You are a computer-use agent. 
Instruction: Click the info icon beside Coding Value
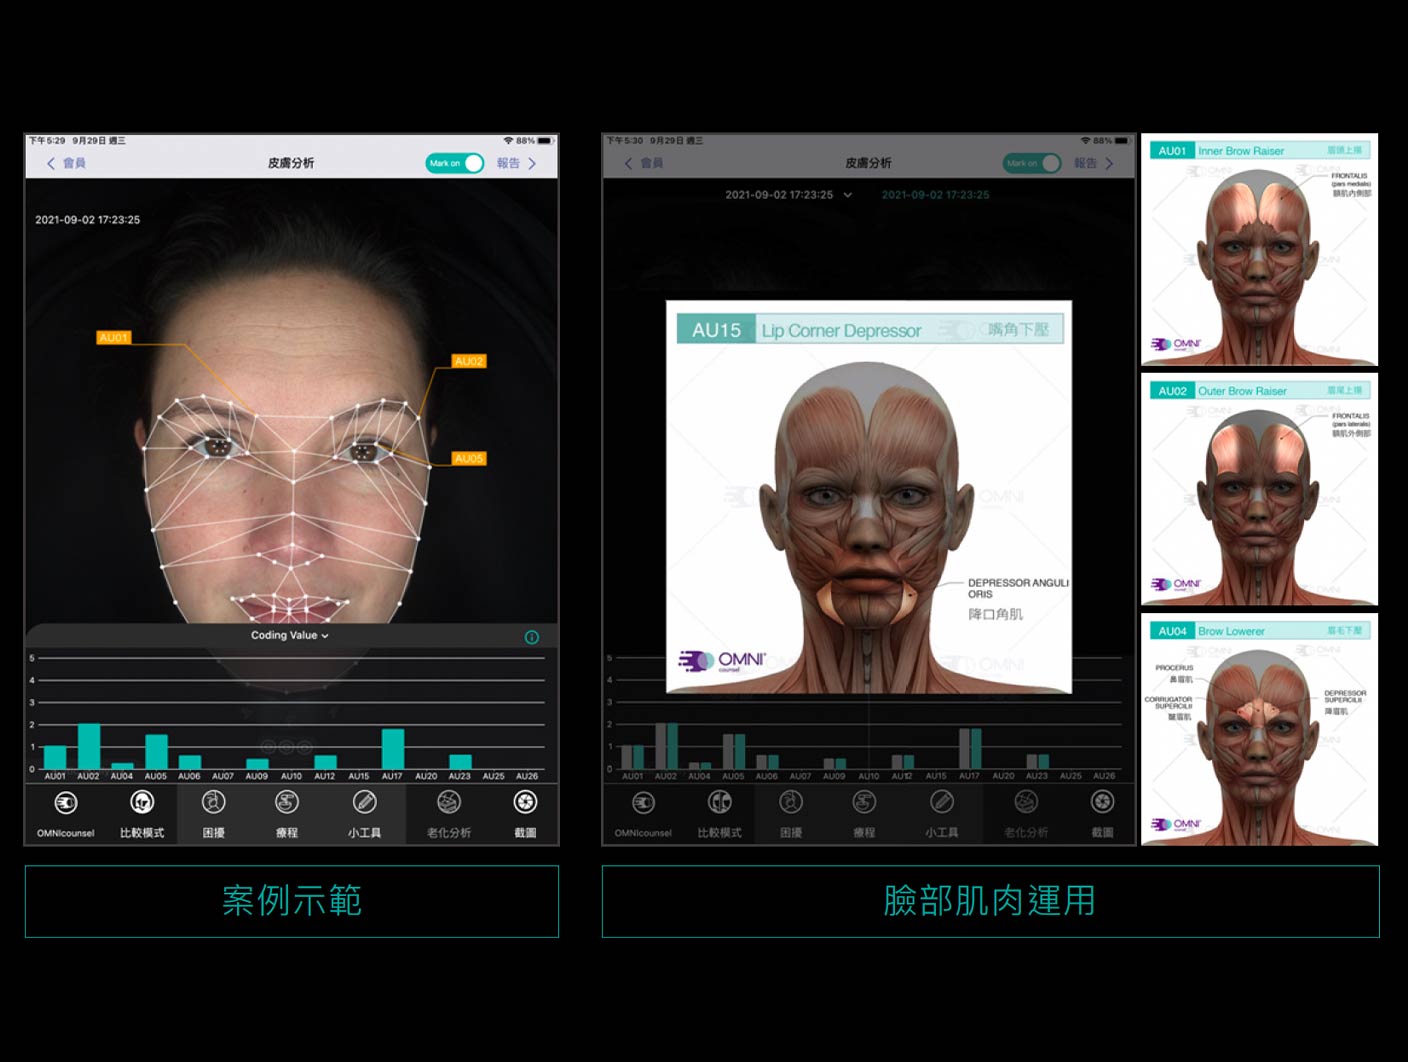click(532, 637)
